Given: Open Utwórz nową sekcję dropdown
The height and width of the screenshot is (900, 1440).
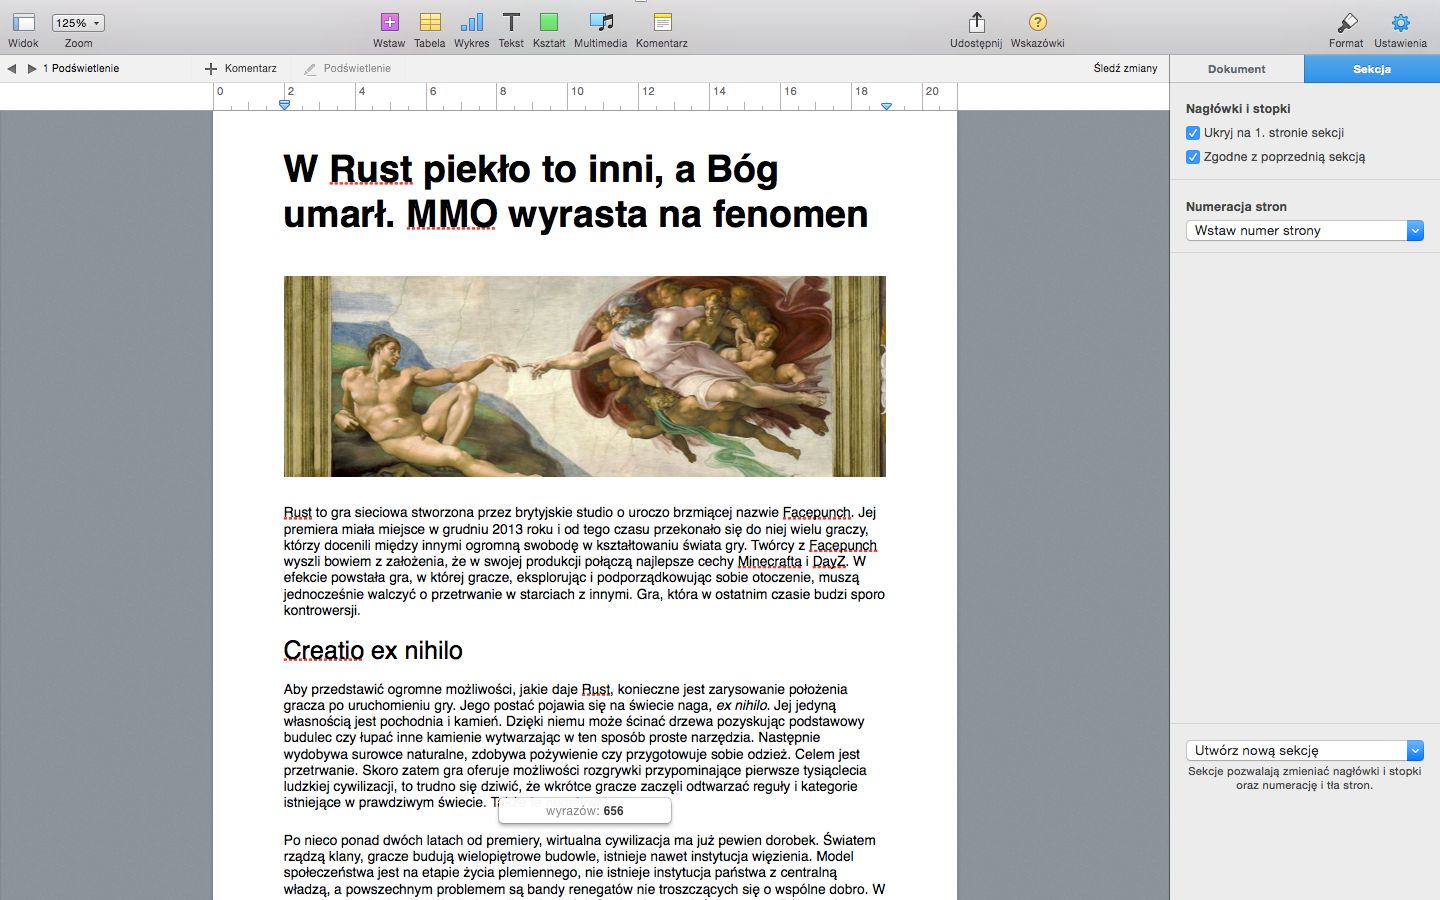Looking at the screenshot, I should pyautogui.click(x=1304, y=750).
